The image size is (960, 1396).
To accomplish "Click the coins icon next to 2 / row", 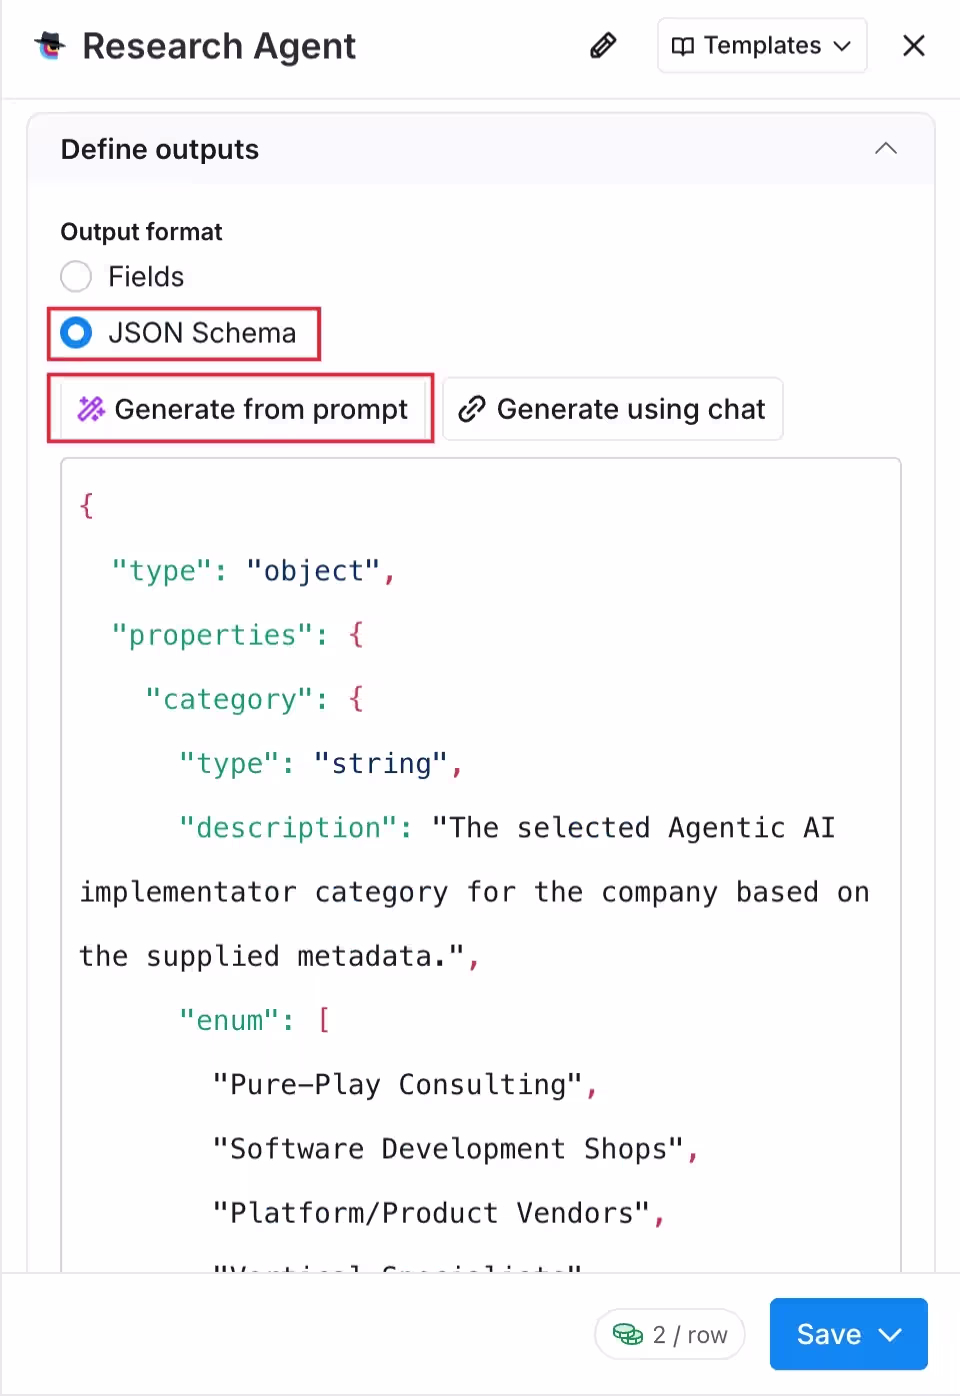I will 628,1334.
